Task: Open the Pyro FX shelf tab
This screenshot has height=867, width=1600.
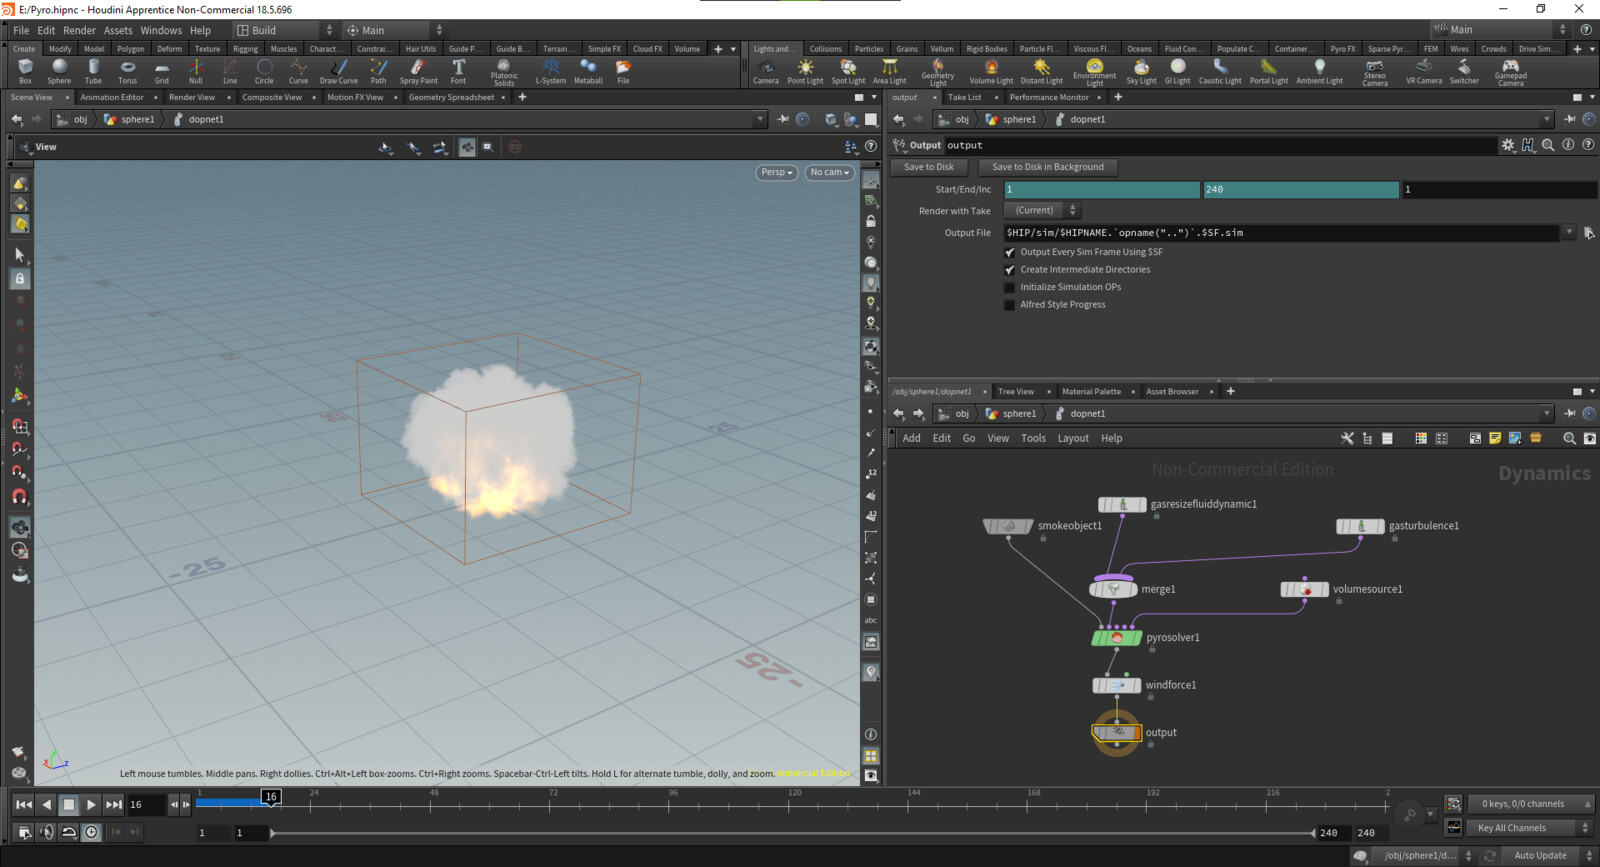Action: [1342, 48]
